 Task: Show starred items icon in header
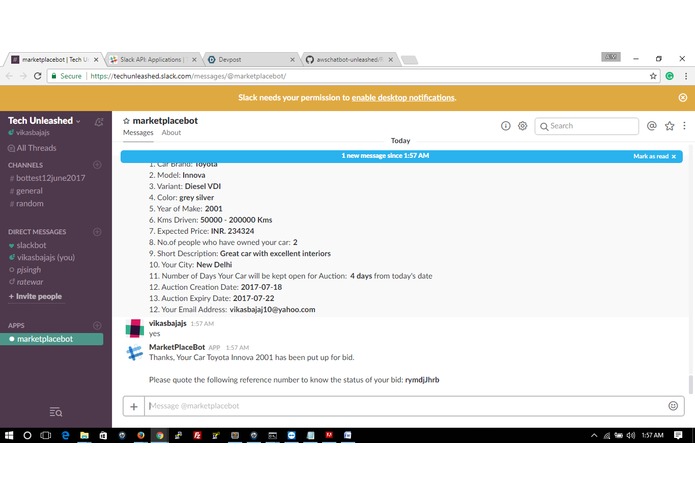669,126
